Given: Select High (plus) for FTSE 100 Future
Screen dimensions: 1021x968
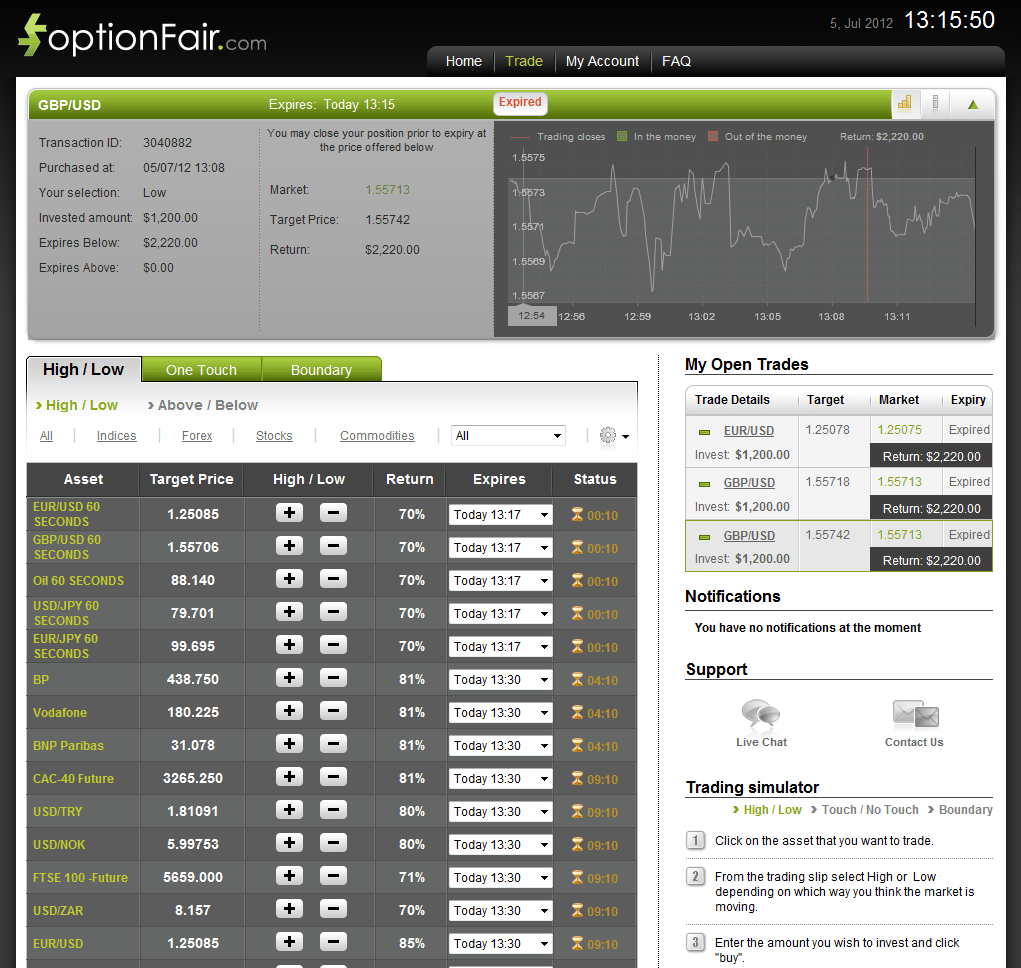Looking at the screenshot, I should tap(289, 877).
